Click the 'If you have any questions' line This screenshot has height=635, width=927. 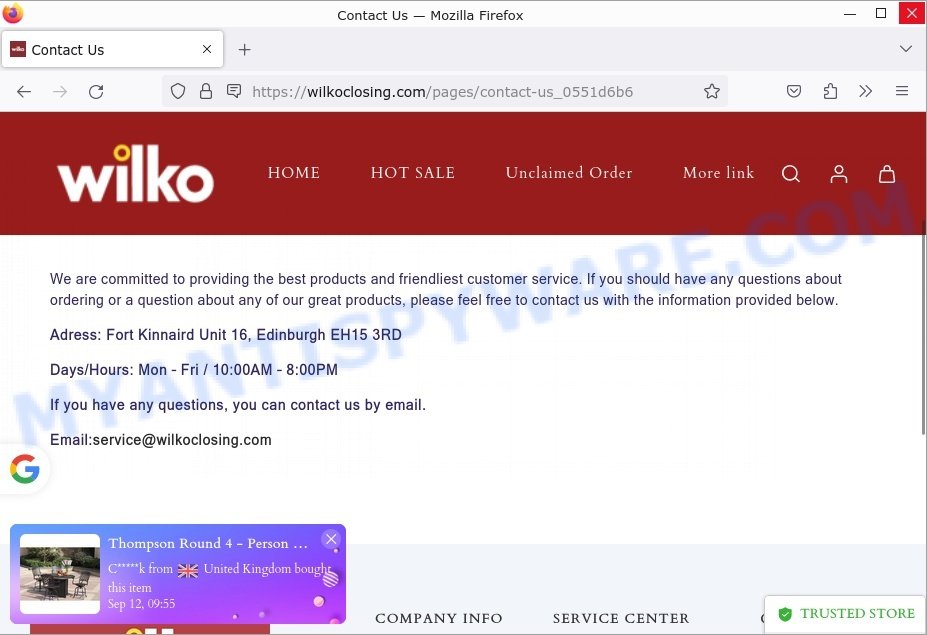[x=238, y=405]
